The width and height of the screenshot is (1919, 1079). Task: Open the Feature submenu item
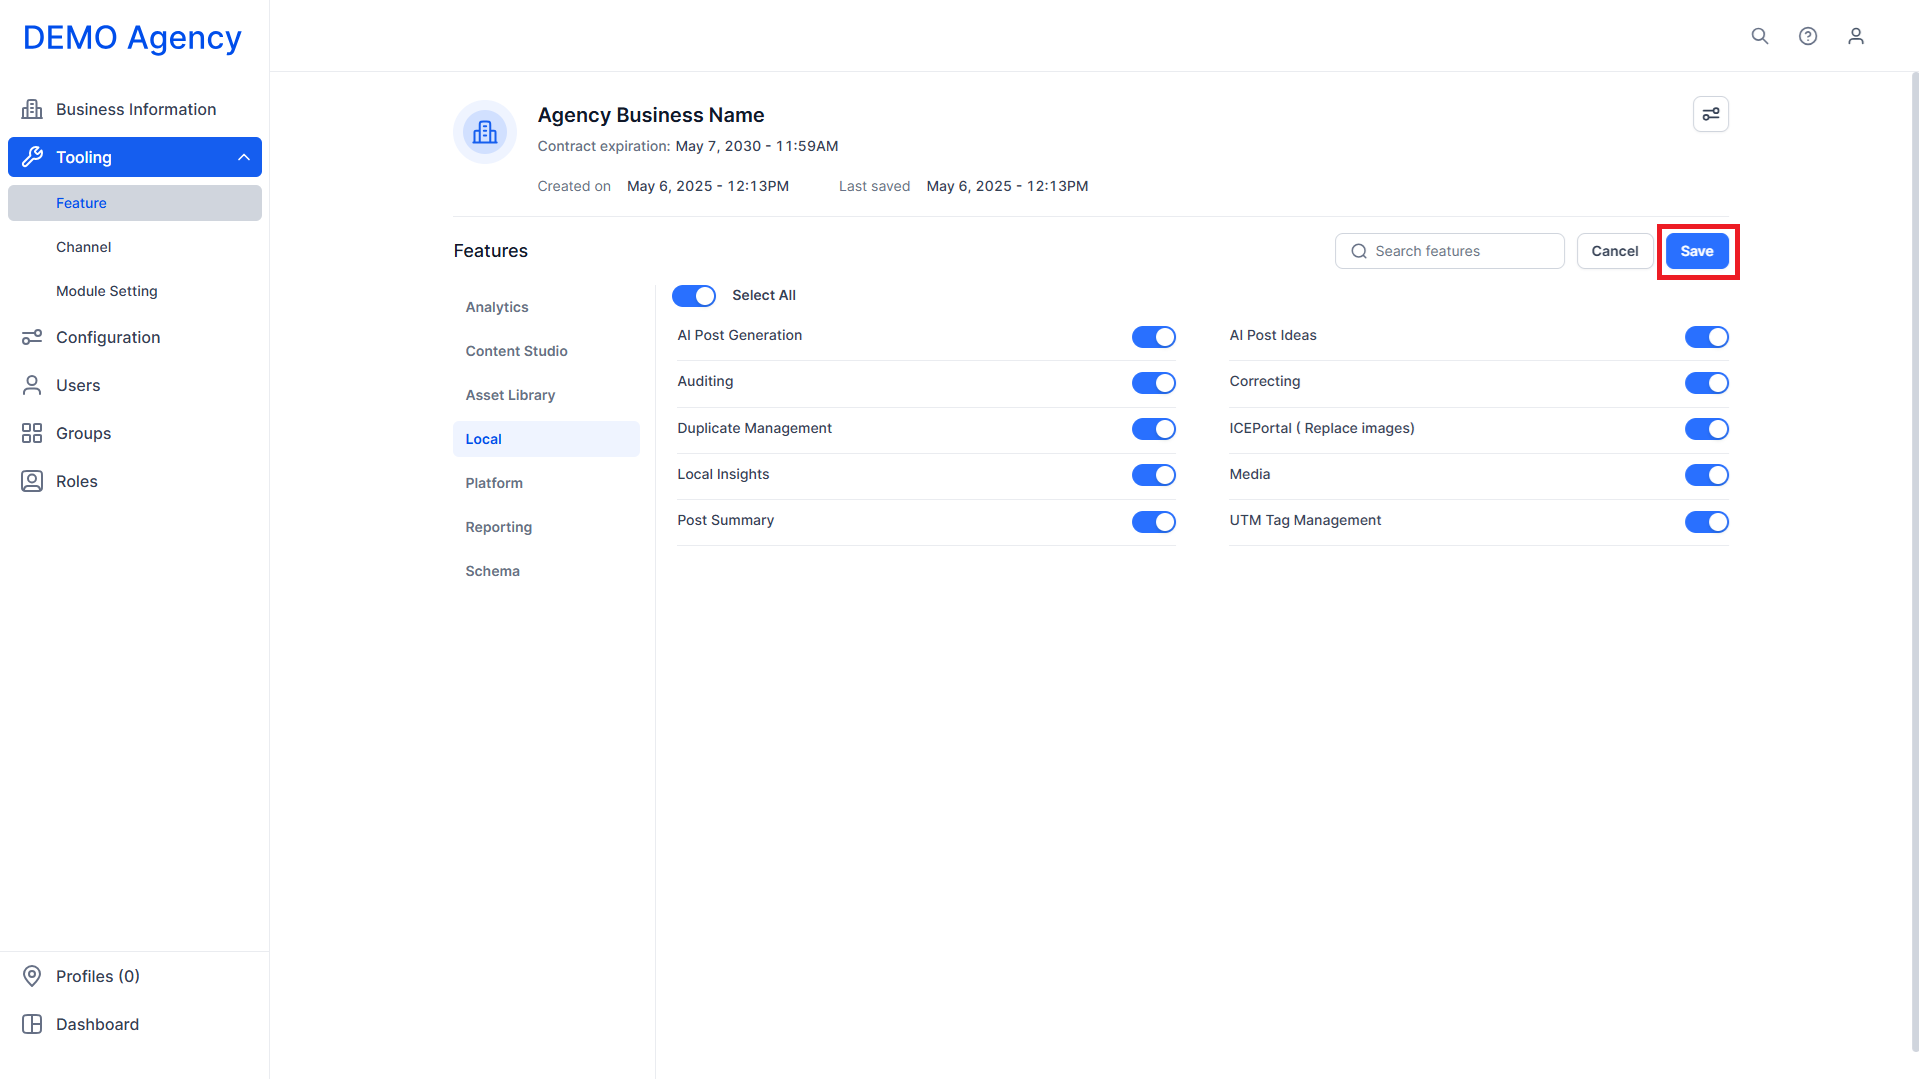click(x=135, y=203)
